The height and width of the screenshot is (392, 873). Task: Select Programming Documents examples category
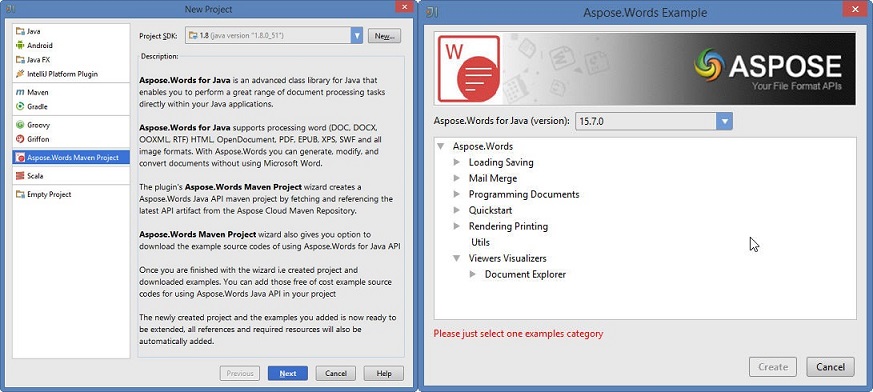pyautogui.click(x=524, y=195)
